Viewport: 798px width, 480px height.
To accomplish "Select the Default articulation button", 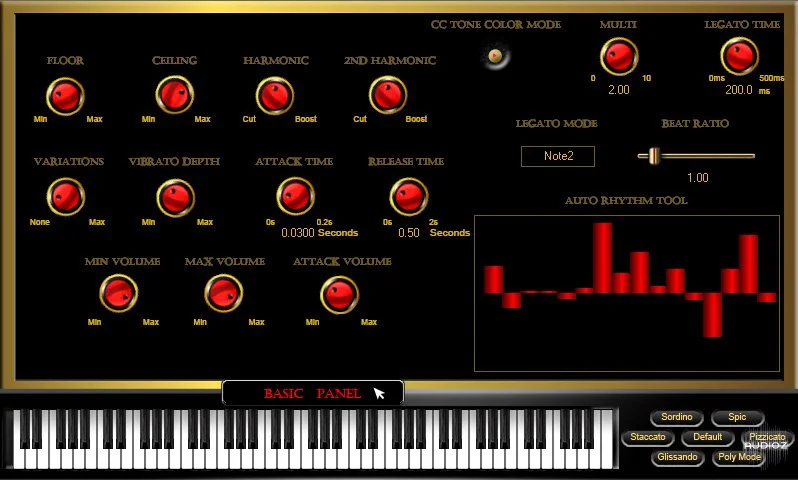I will [x=707, y=437].
